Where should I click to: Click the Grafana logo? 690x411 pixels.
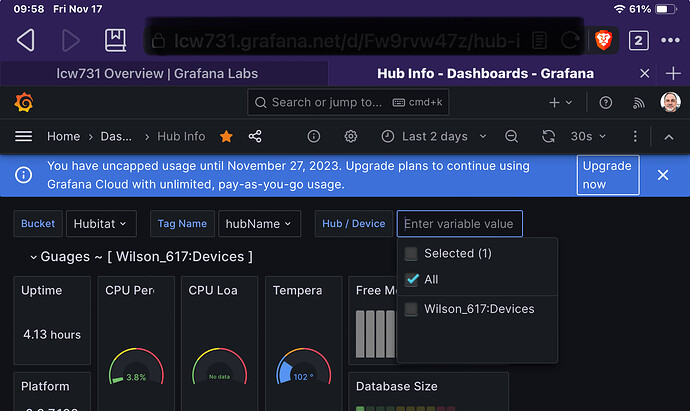point(24,103)
